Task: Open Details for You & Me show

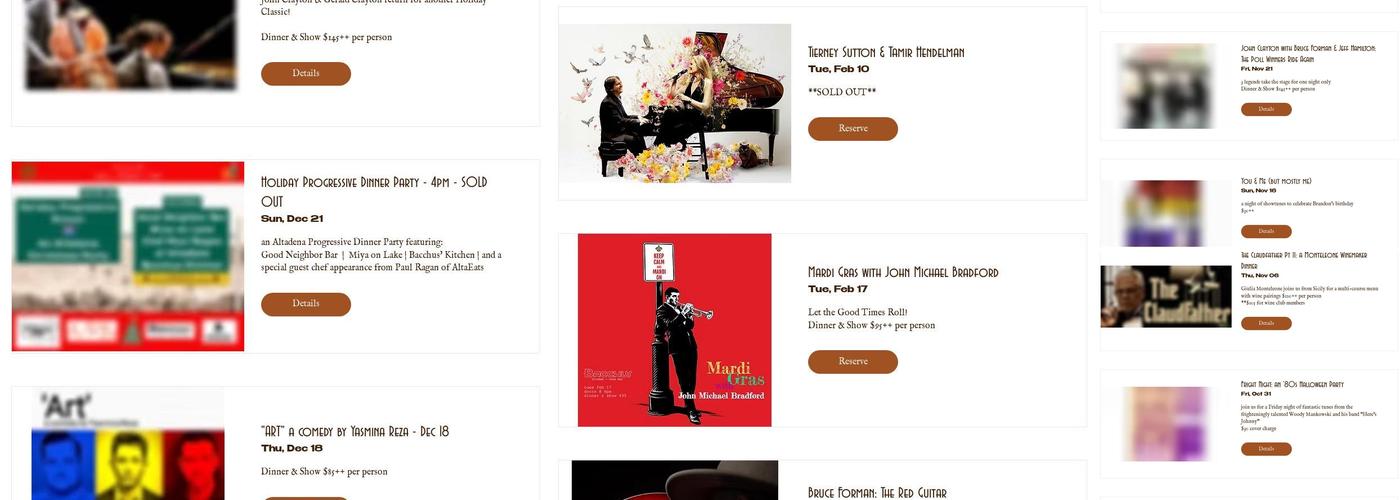Action: (1266, 231)
